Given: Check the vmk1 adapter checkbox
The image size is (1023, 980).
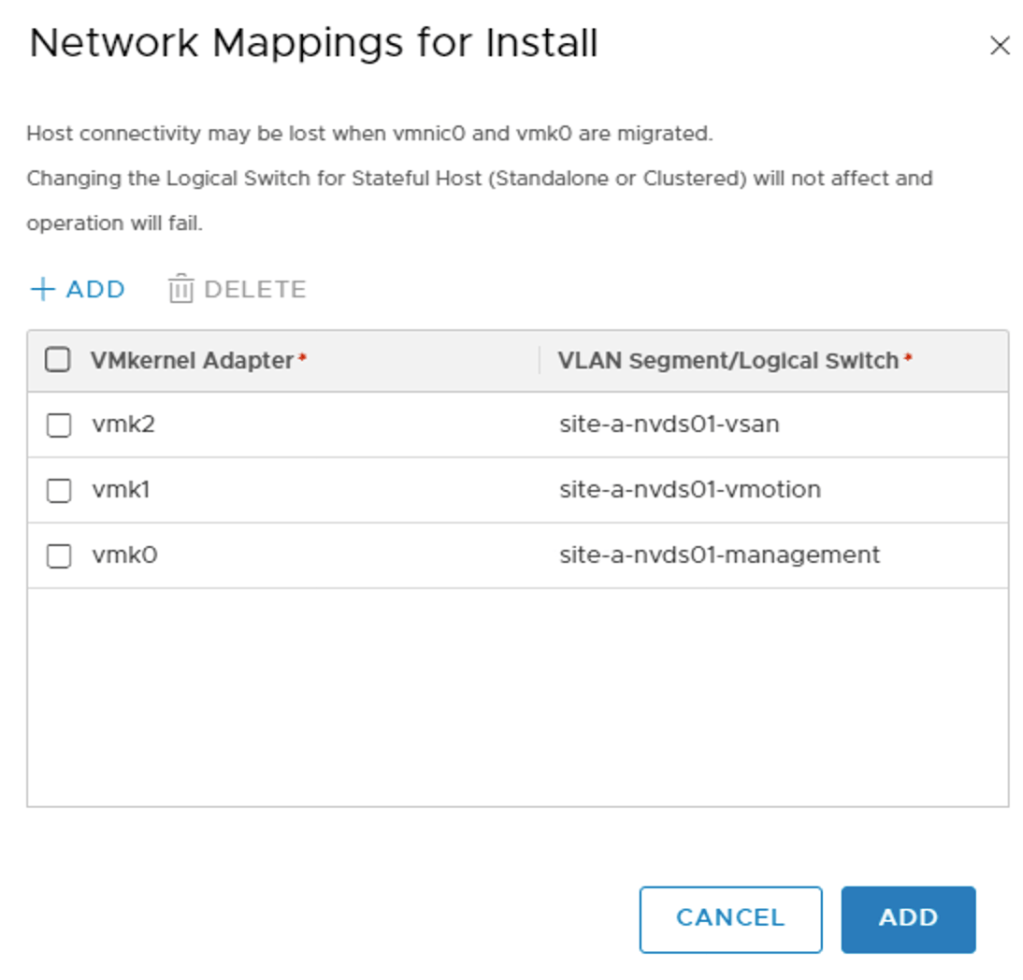Looking at the screenshot, I should click(x=58, y=489).
